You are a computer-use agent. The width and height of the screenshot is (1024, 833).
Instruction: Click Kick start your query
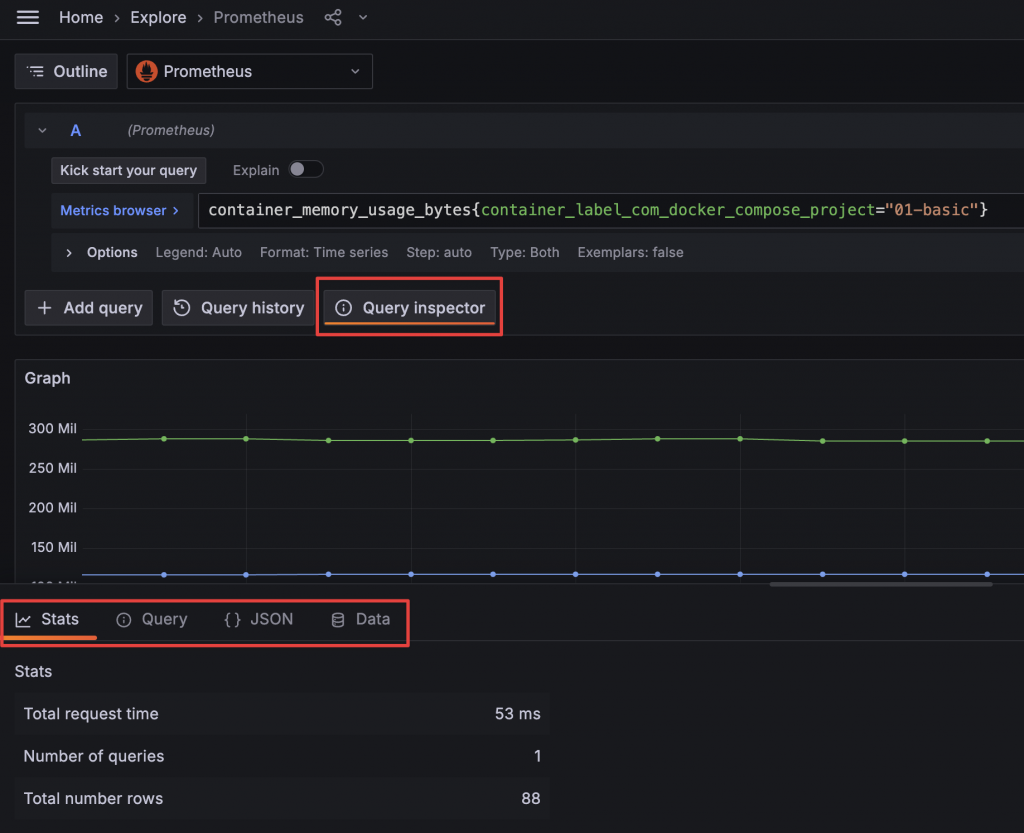point(129,170)
